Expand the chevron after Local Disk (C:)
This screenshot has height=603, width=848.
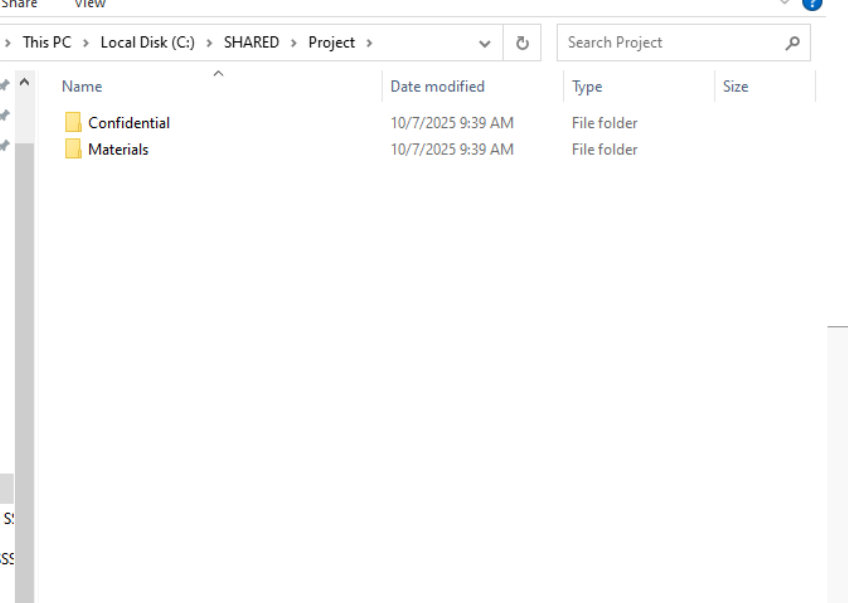[x=209, y=43]
